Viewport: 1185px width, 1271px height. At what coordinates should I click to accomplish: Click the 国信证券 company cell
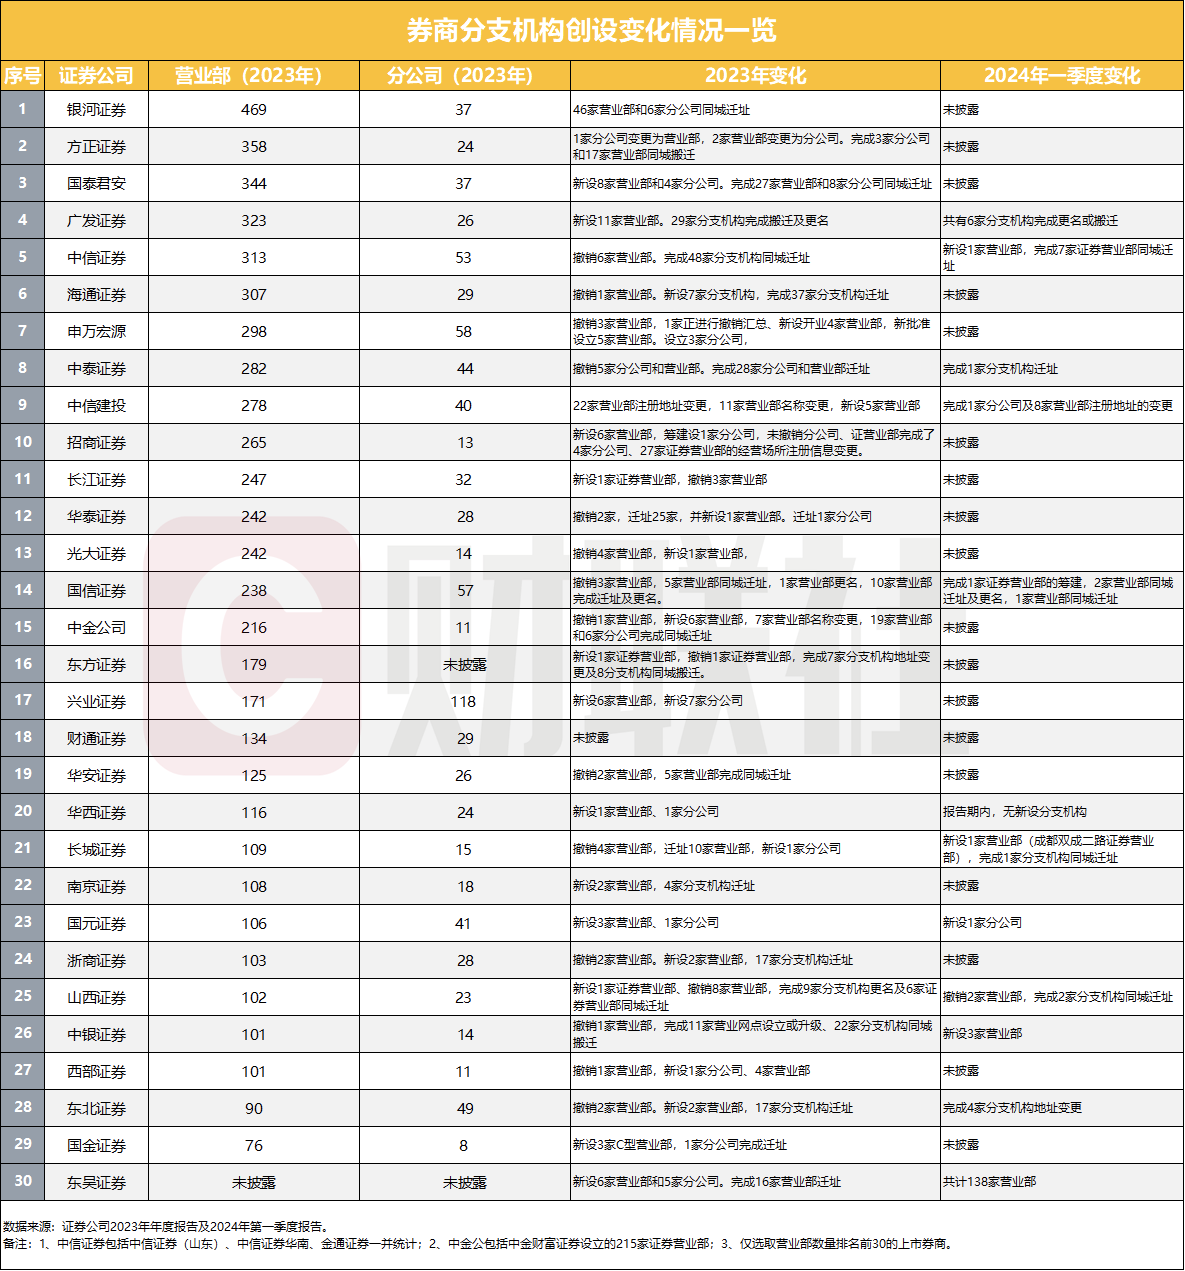[x=96, y=591]
